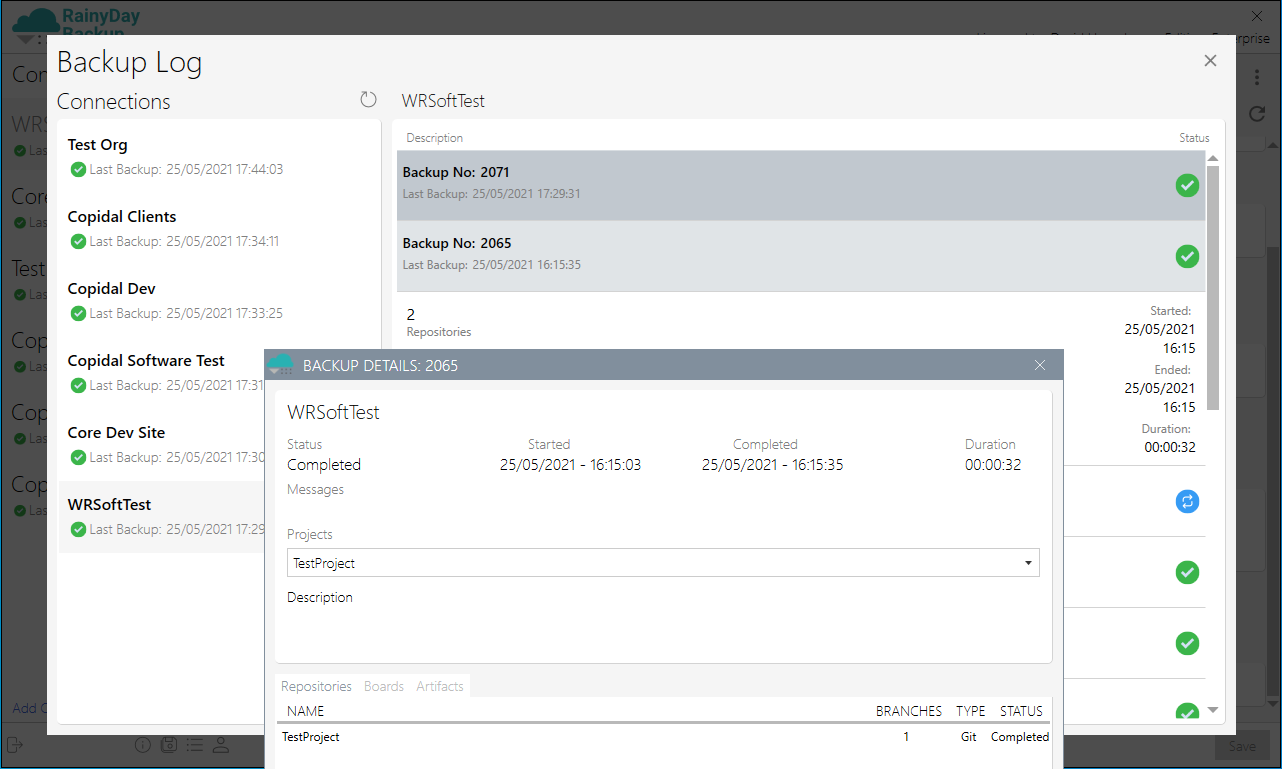Open the Projects dropdown showing TestProject

tap(663, 563)
